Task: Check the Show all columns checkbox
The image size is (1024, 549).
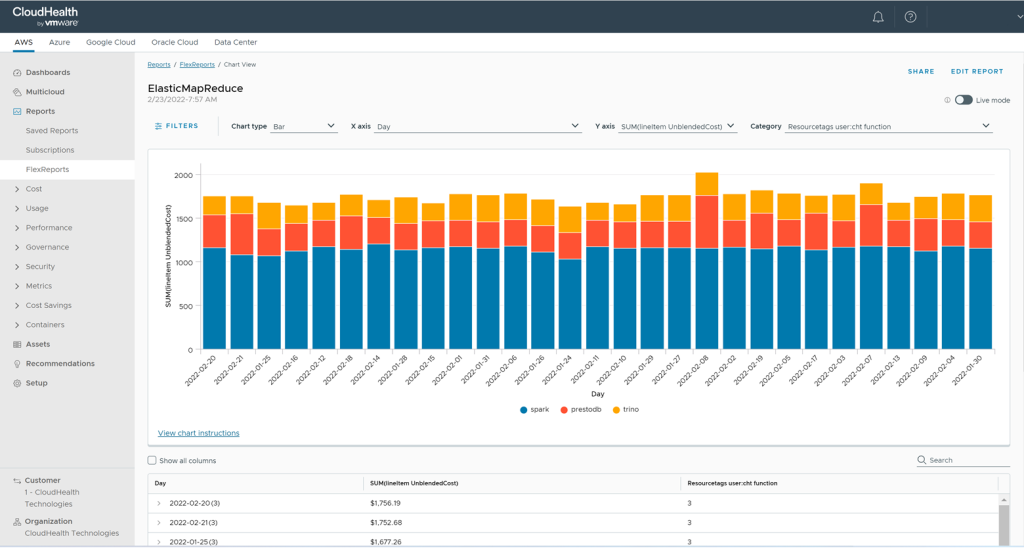Action: 152,461
